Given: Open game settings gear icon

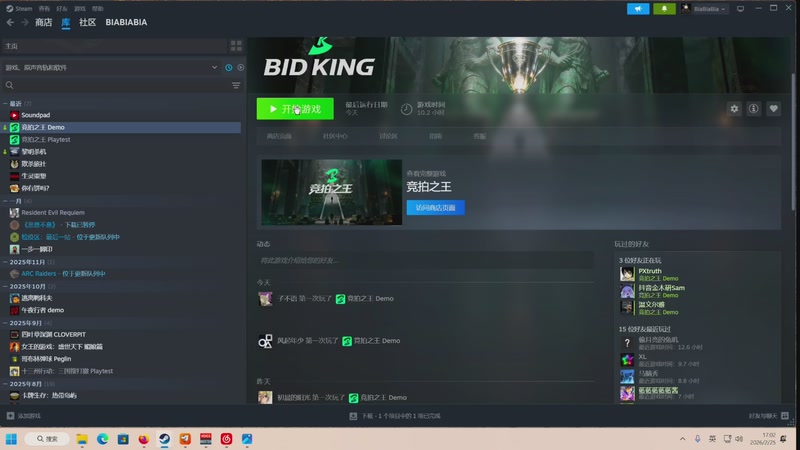Looking at the screenshot, I should (x=734, y=109).
